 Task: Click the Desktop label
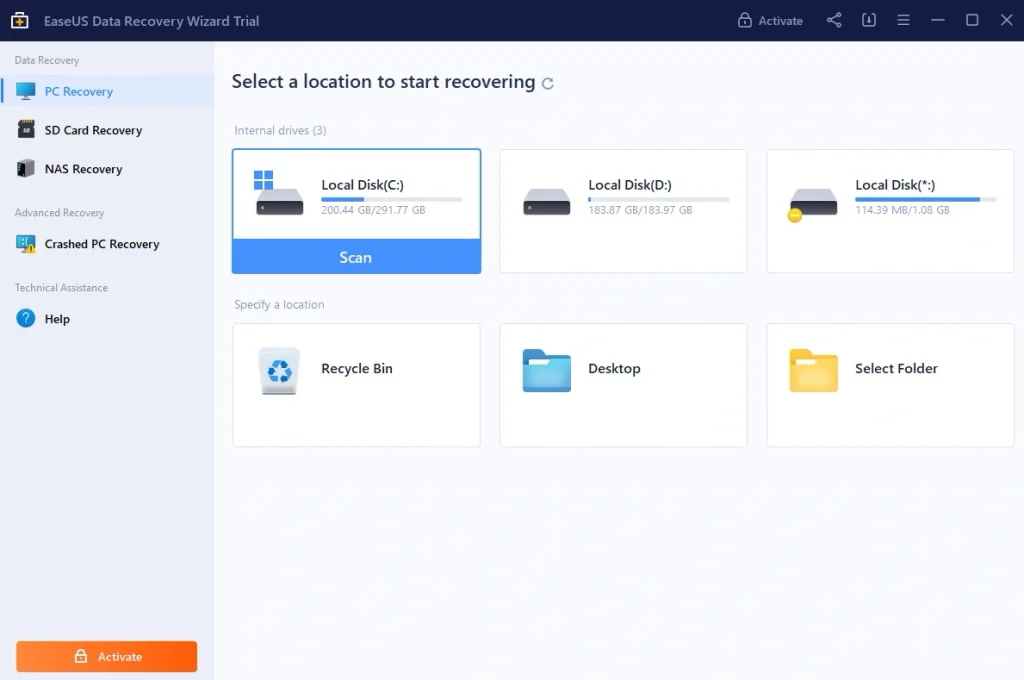614,368
